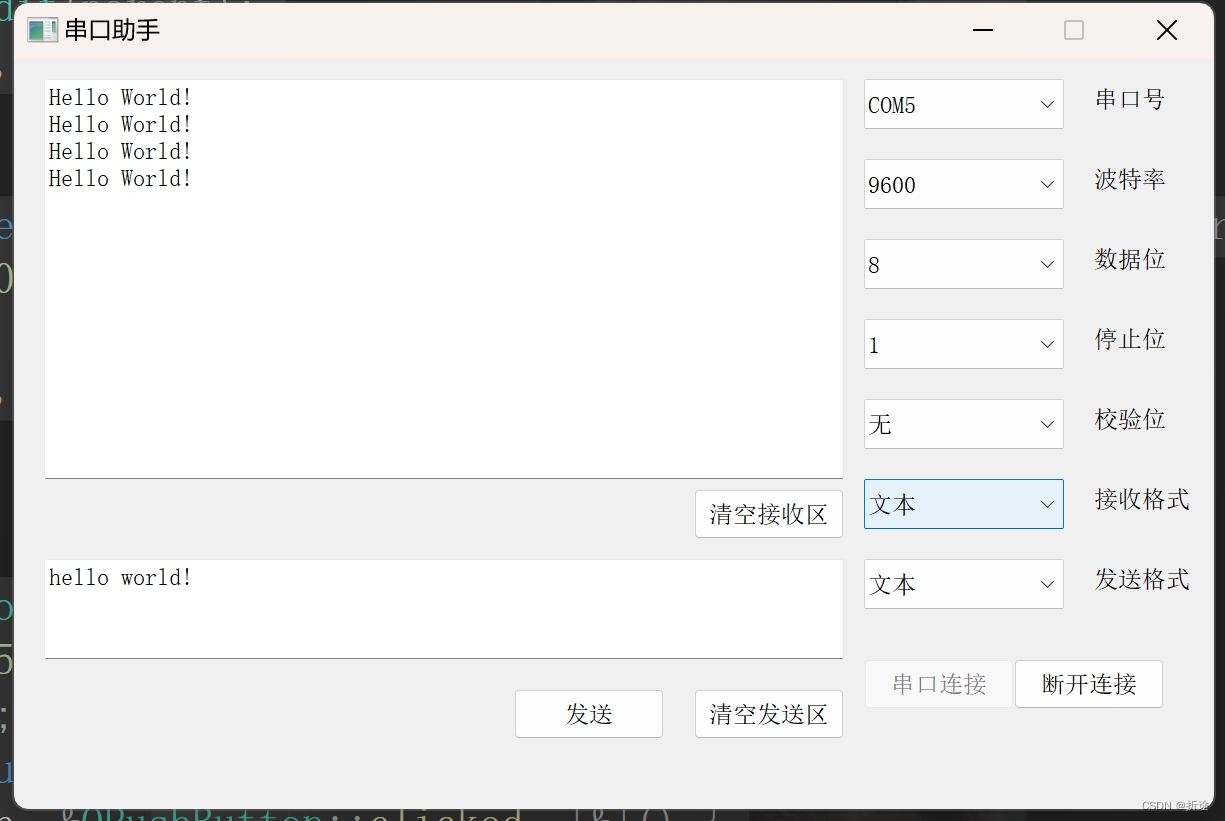Screen dimensions: 1225x821
Task: Open the 9600 baud rate dropdown
Action: point(962,184)
